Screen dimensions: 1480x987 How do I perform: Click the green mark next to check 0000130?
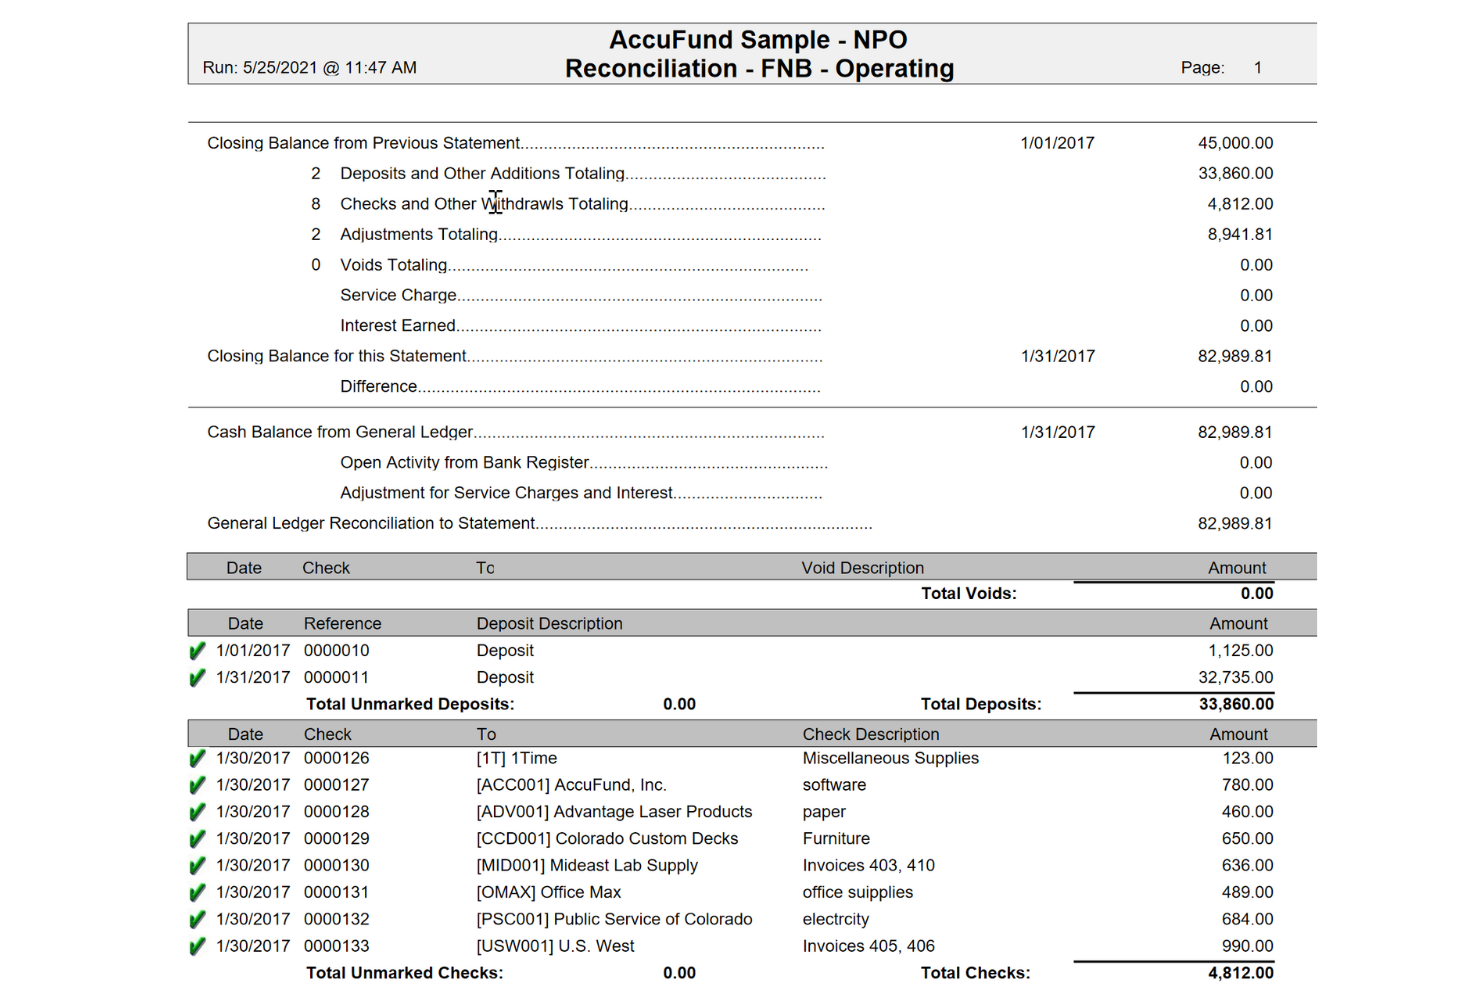click(x=197, y=865)
